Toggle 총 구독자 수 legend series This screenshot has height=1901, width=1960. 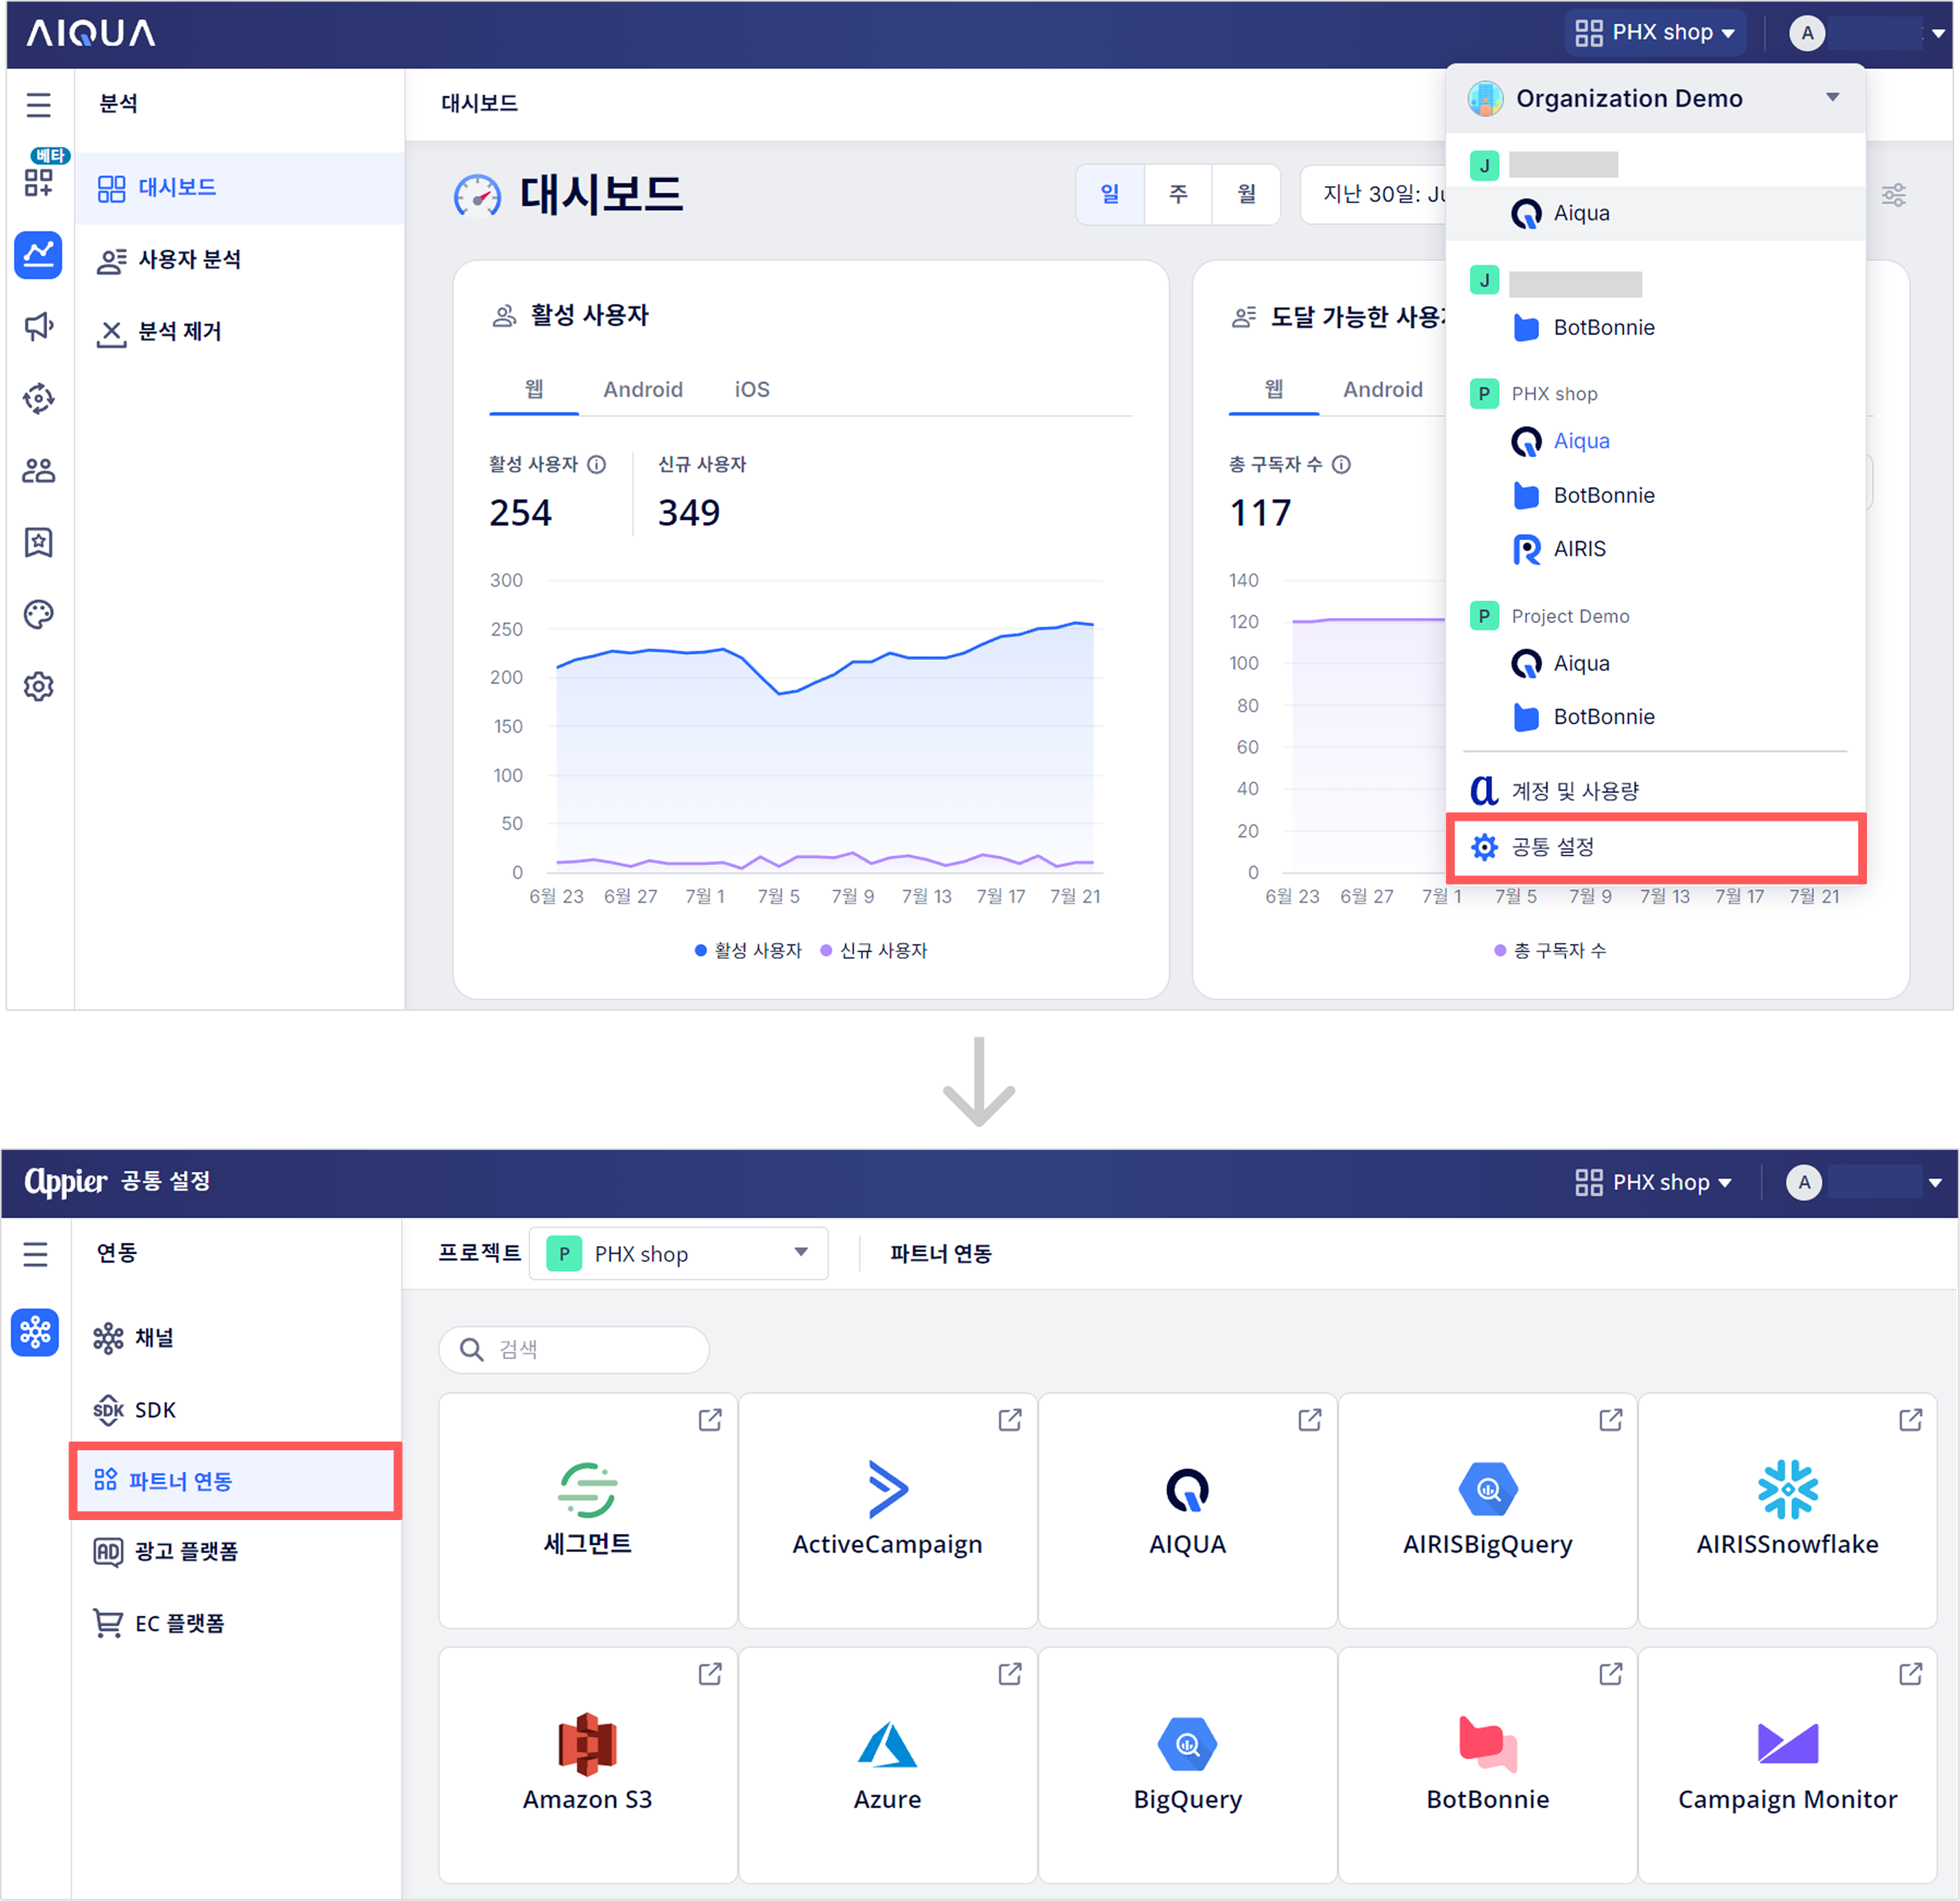click(1550, 950)
